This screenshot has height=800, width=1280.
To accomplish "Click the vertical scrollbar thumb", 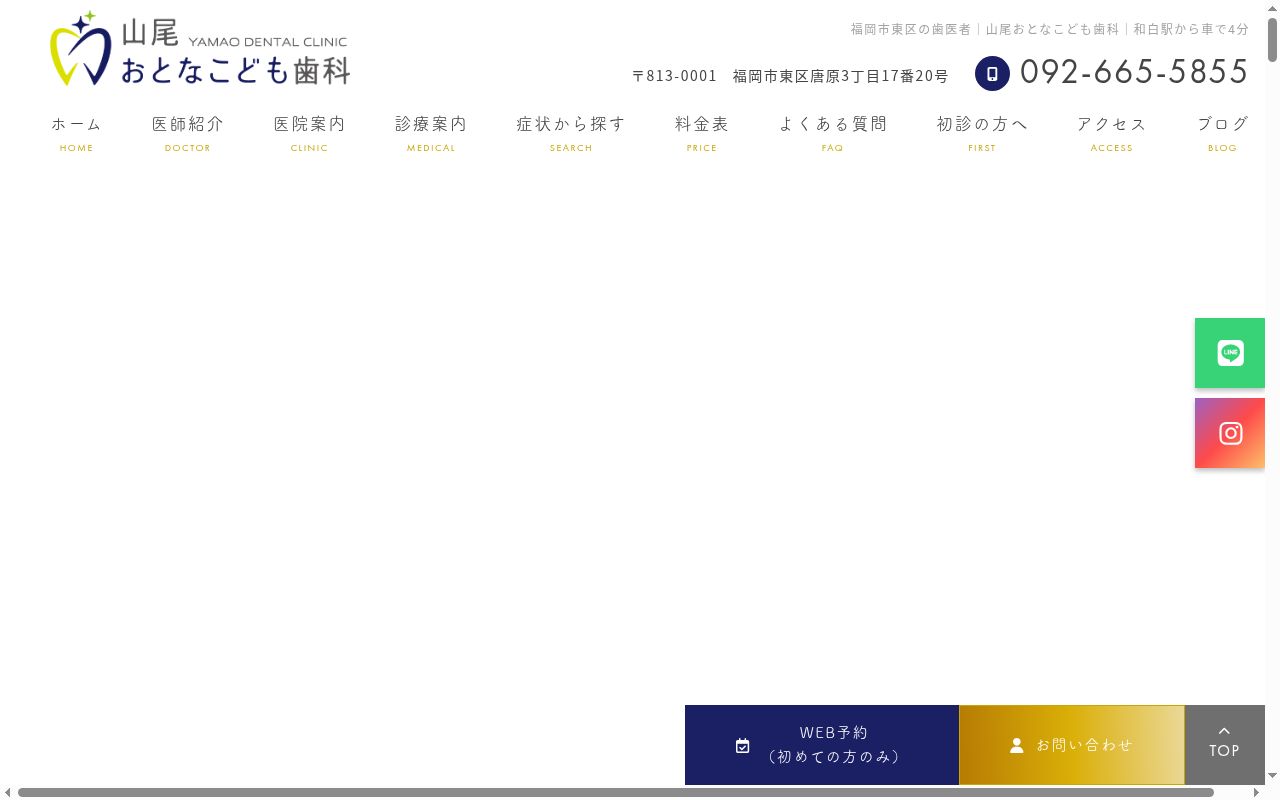I will [1273, 39].
